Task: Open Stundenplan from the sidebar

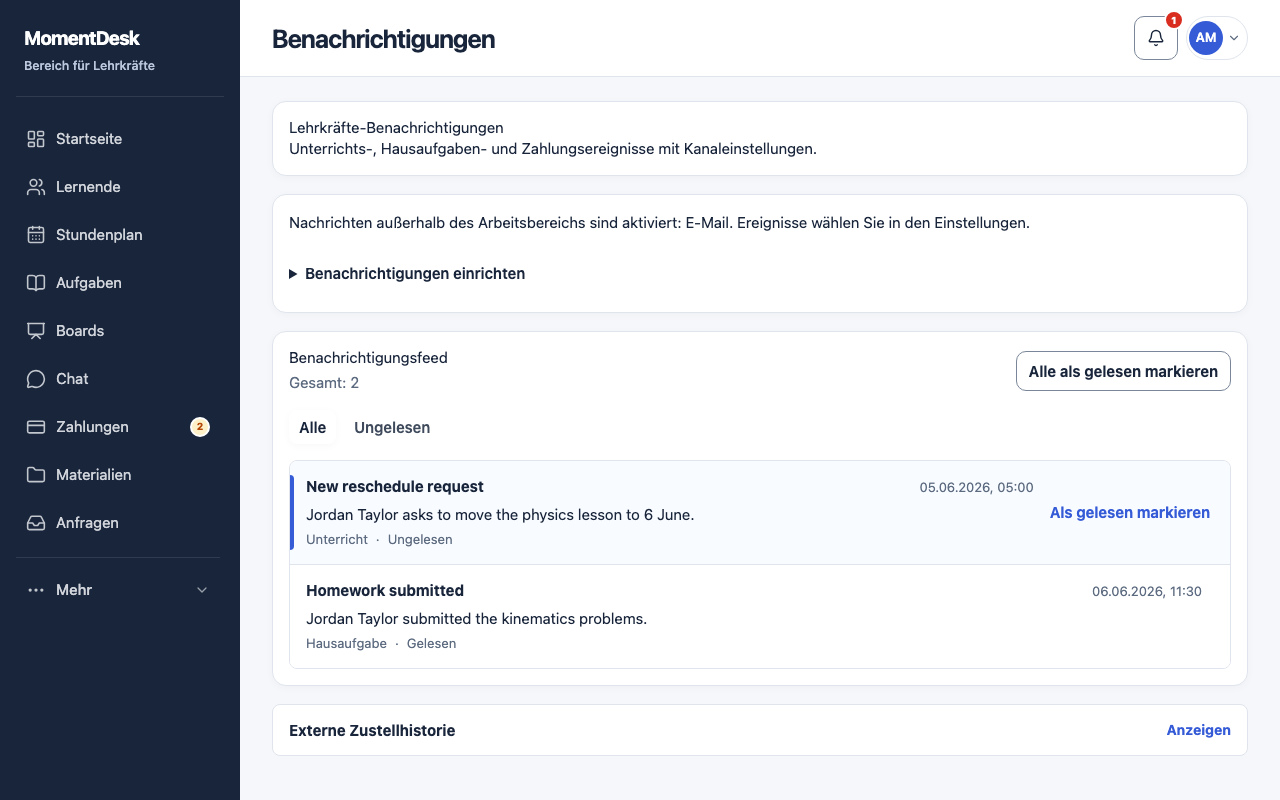Action: [120, 235]
